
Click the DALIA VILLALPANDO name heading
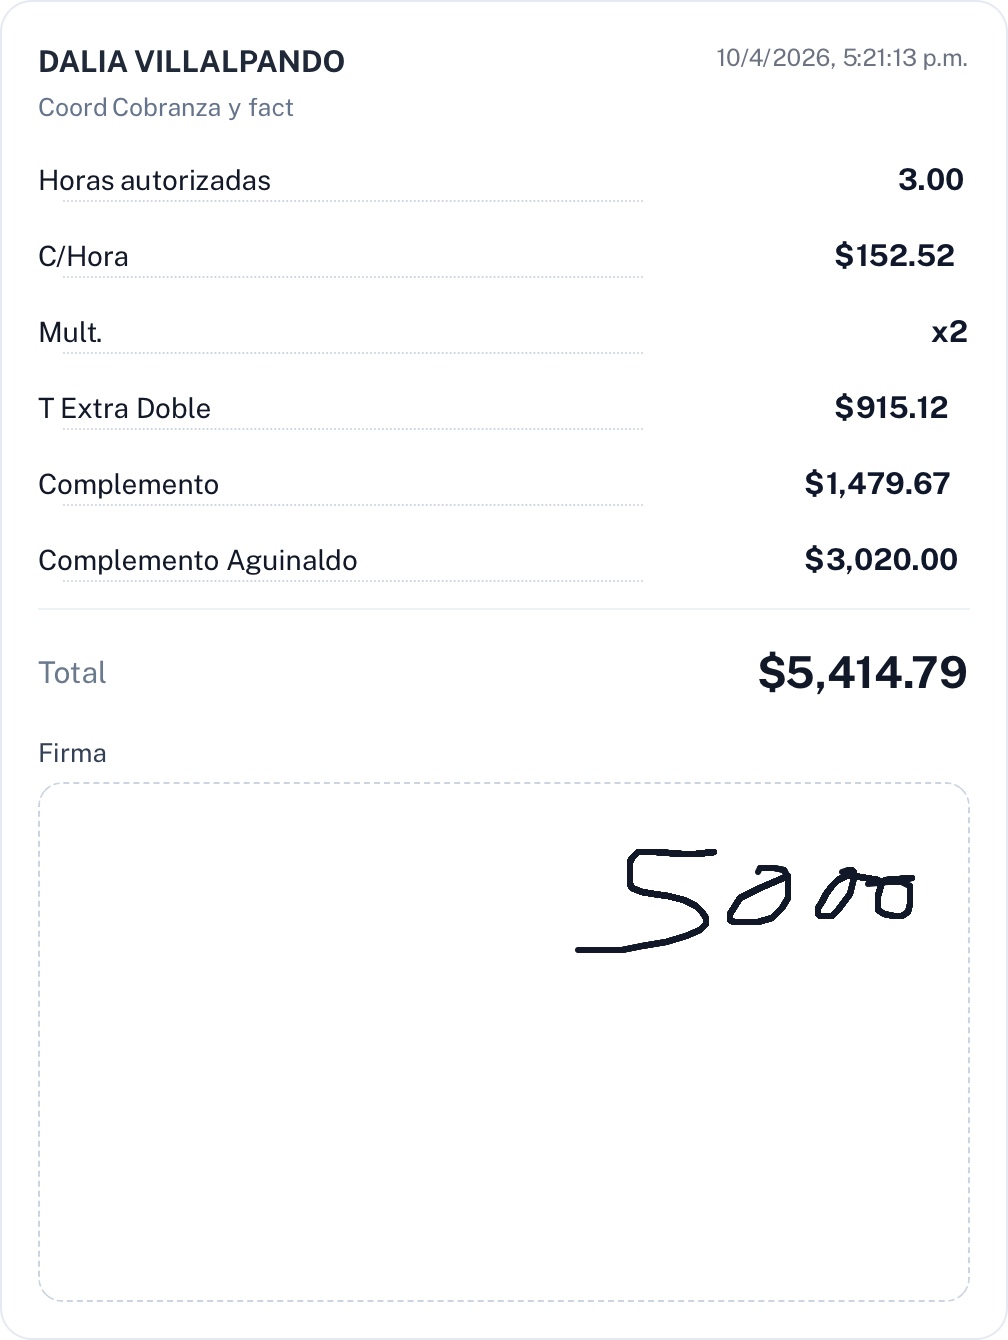(x=191, y=62)
